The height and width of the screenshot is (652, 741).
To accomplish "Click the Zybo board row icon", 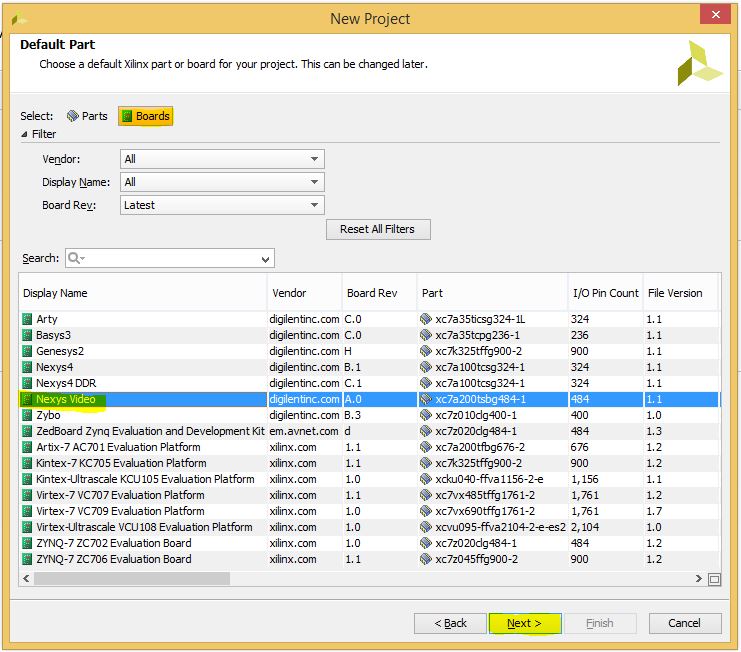I will (27, 415).
